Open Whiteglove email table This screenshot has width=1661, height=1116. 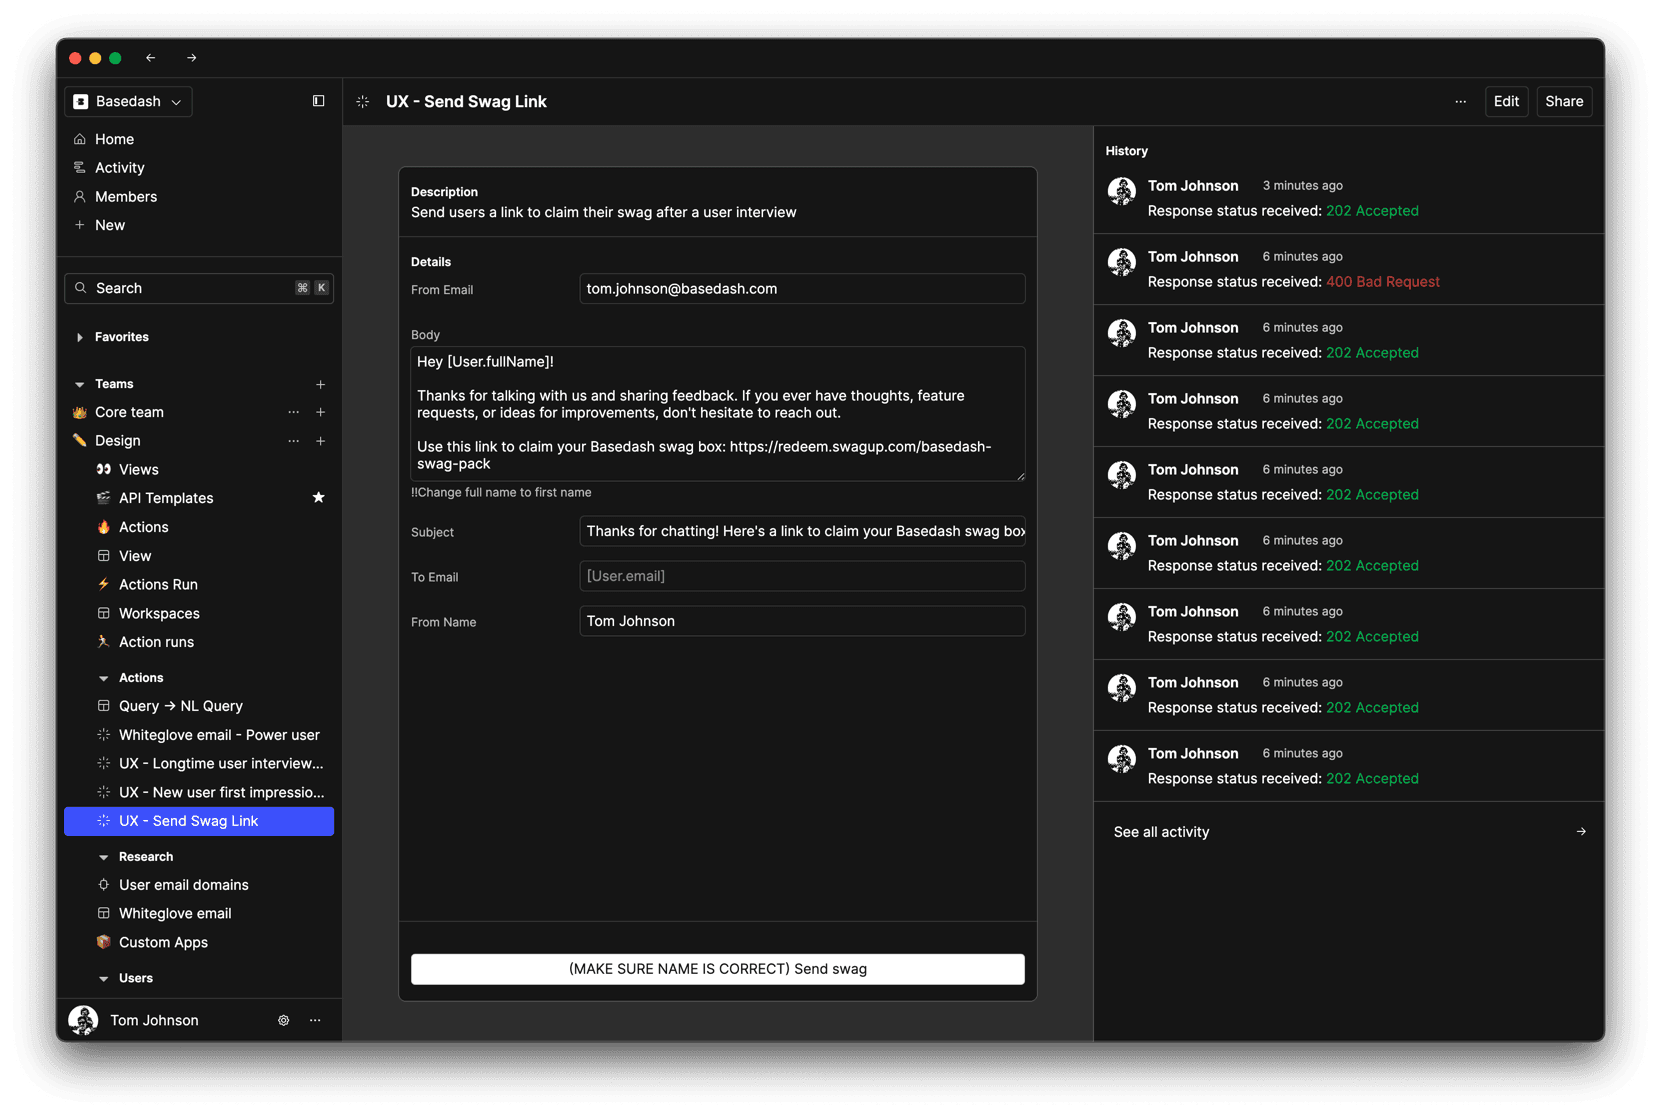click(x=199, y=913)
